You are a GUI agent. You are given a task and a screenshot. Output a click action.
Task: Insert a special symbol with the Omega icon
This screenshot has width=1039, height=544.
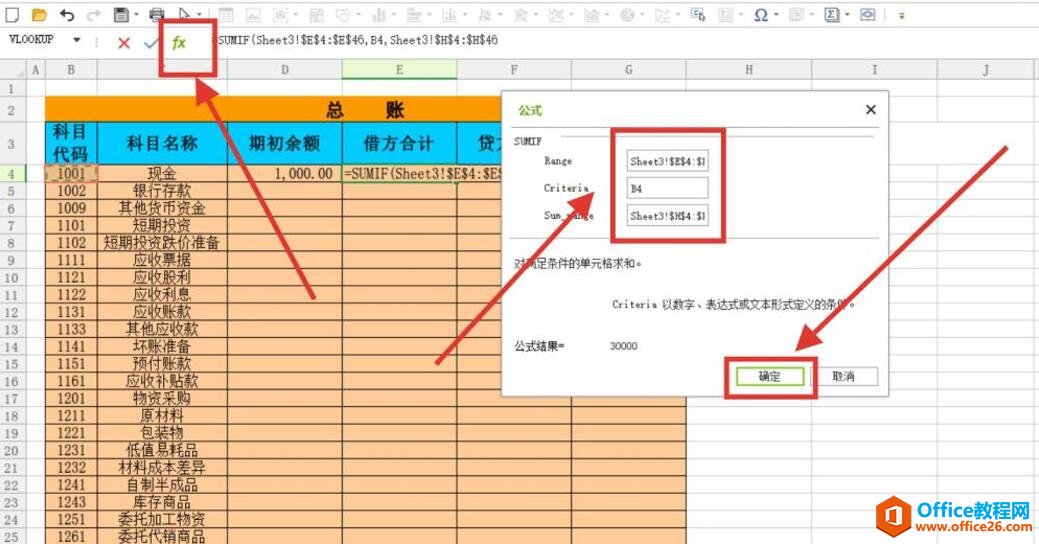(761, 15)
